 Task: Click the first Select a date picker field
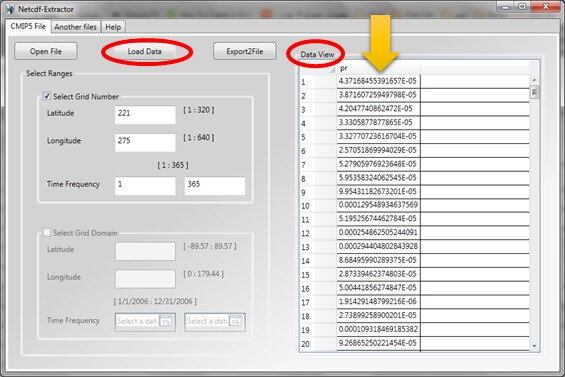coord(145,322)
